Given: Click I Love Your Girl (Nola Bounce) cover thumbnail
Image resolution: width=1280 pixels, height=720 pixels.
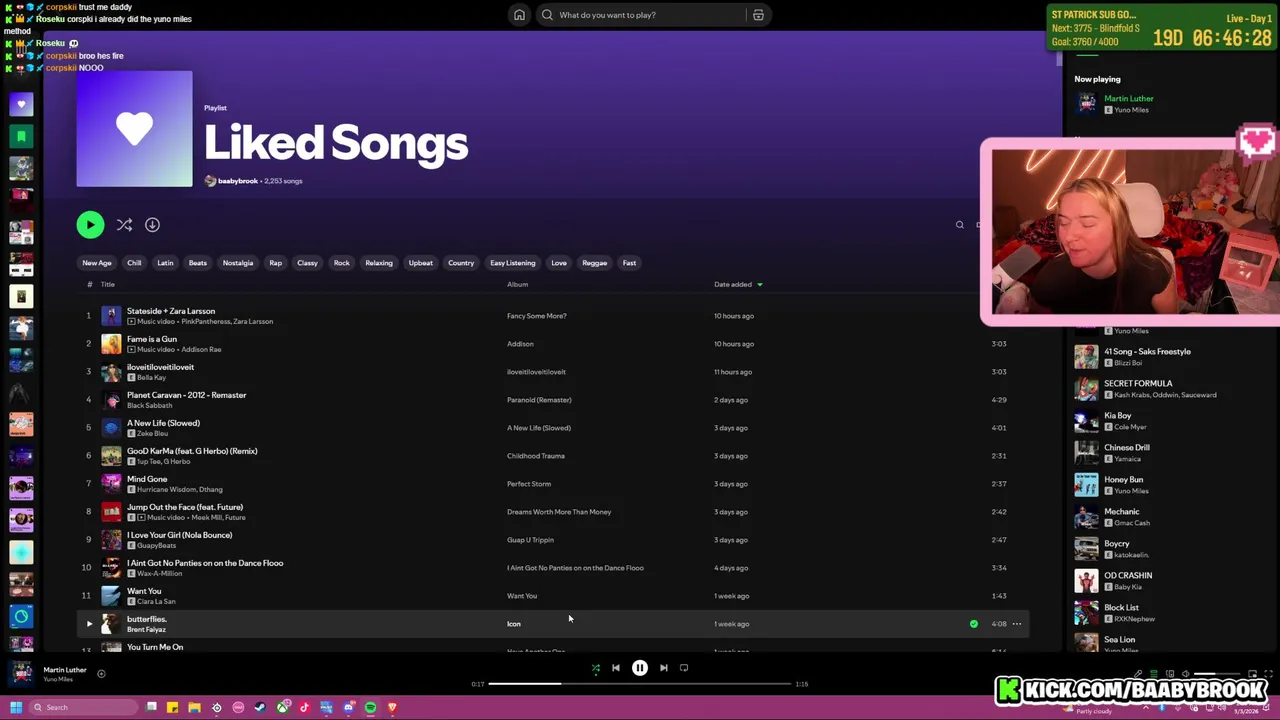Looking at the screenshot, I should 111,540.
